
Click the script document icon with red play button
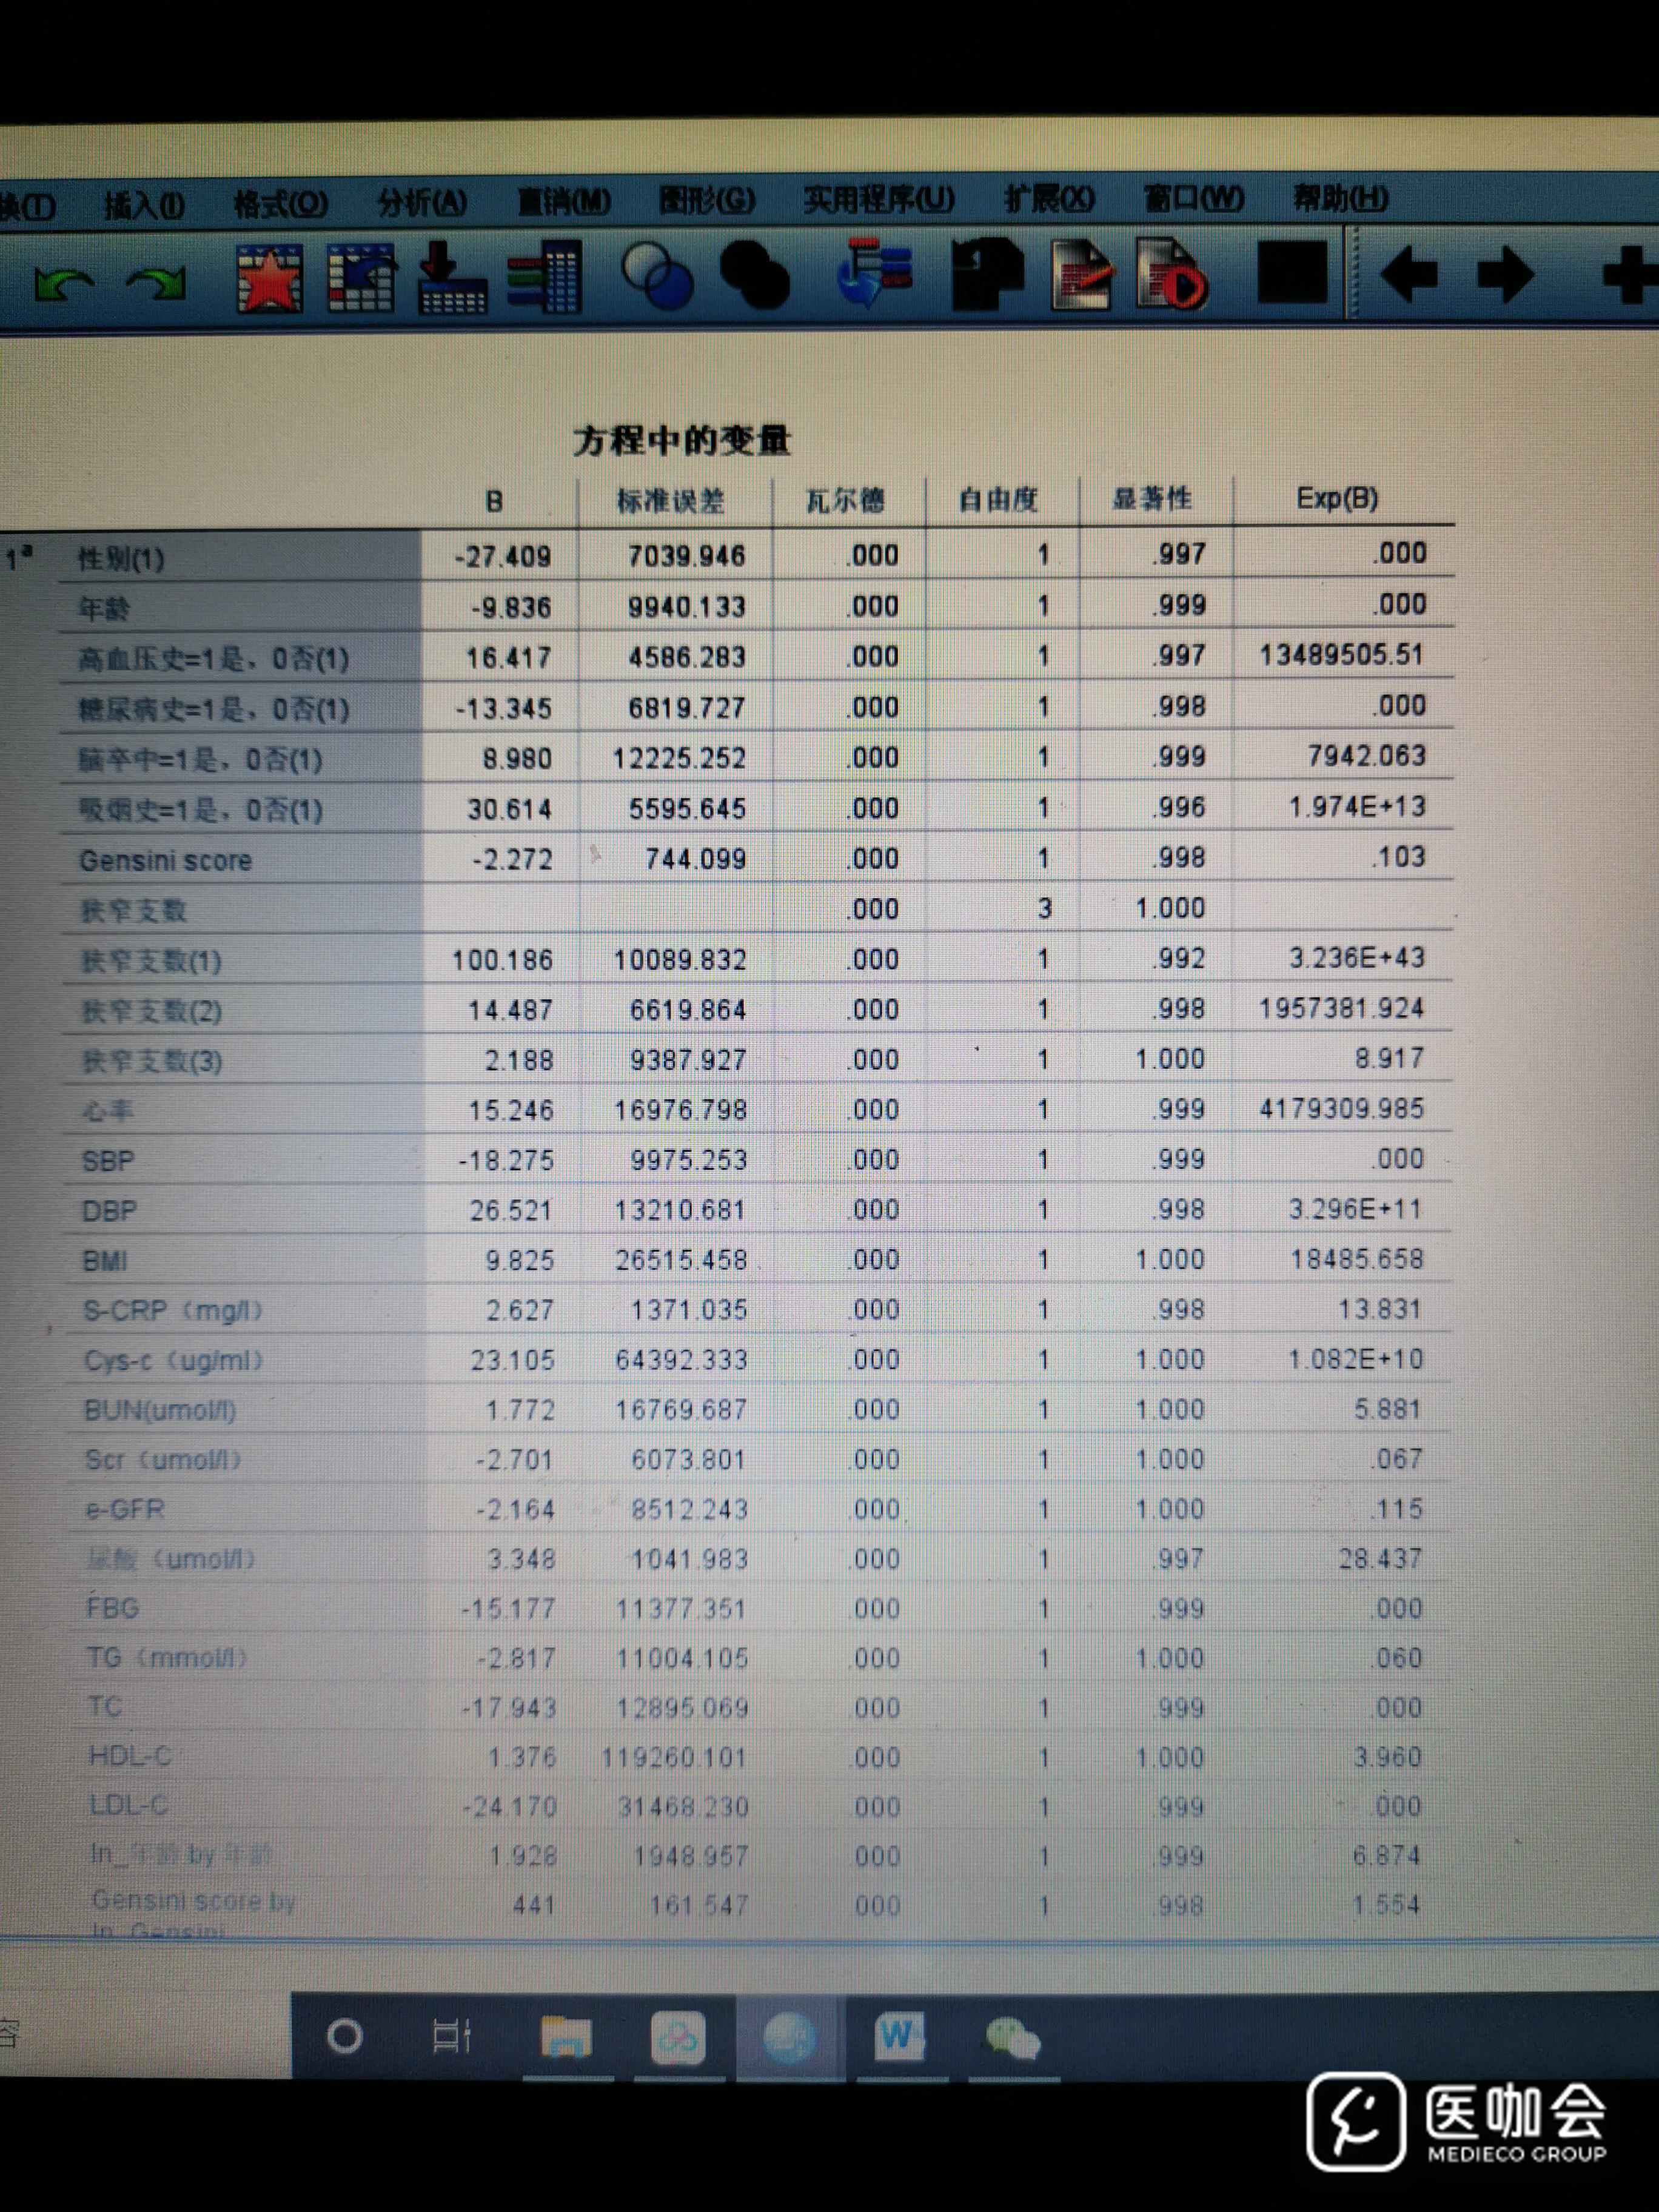pyautogui.click(x=1170, y=272)
